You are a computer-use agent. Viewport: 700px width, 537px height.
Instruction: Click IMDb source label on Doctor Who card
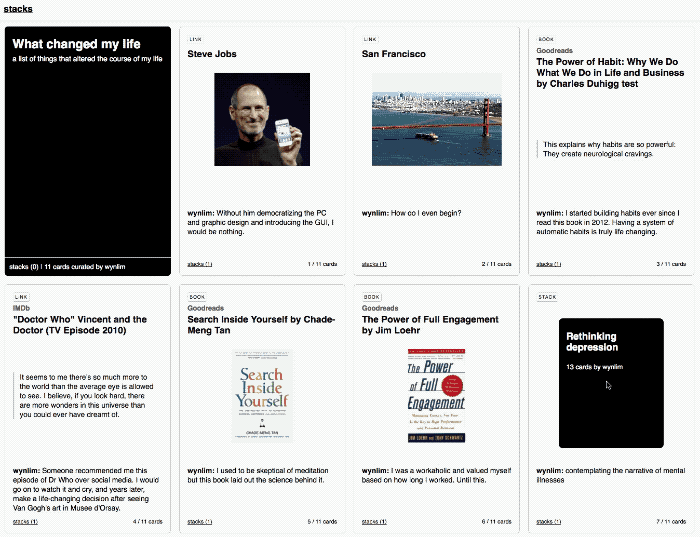pos(21,308)
